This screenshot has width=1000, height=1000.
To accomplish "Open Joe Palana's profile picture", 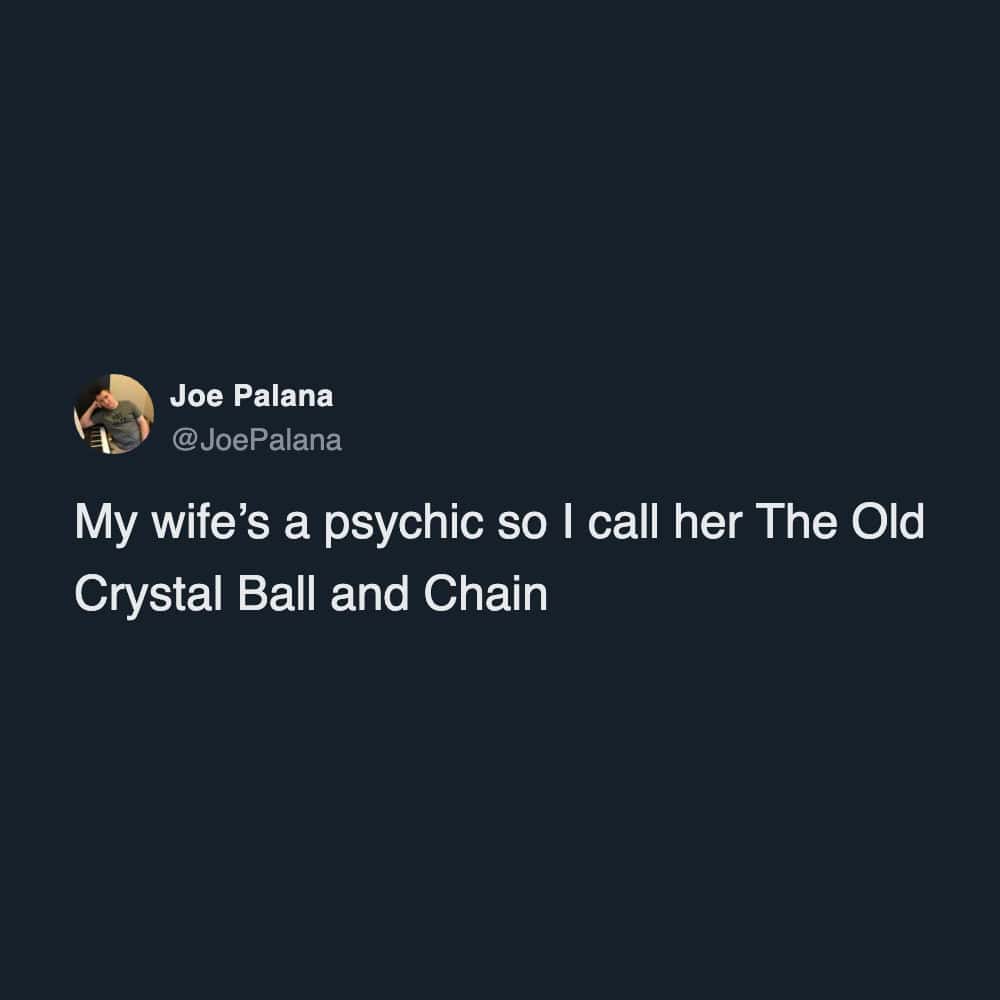I will [x=114, y=414].
